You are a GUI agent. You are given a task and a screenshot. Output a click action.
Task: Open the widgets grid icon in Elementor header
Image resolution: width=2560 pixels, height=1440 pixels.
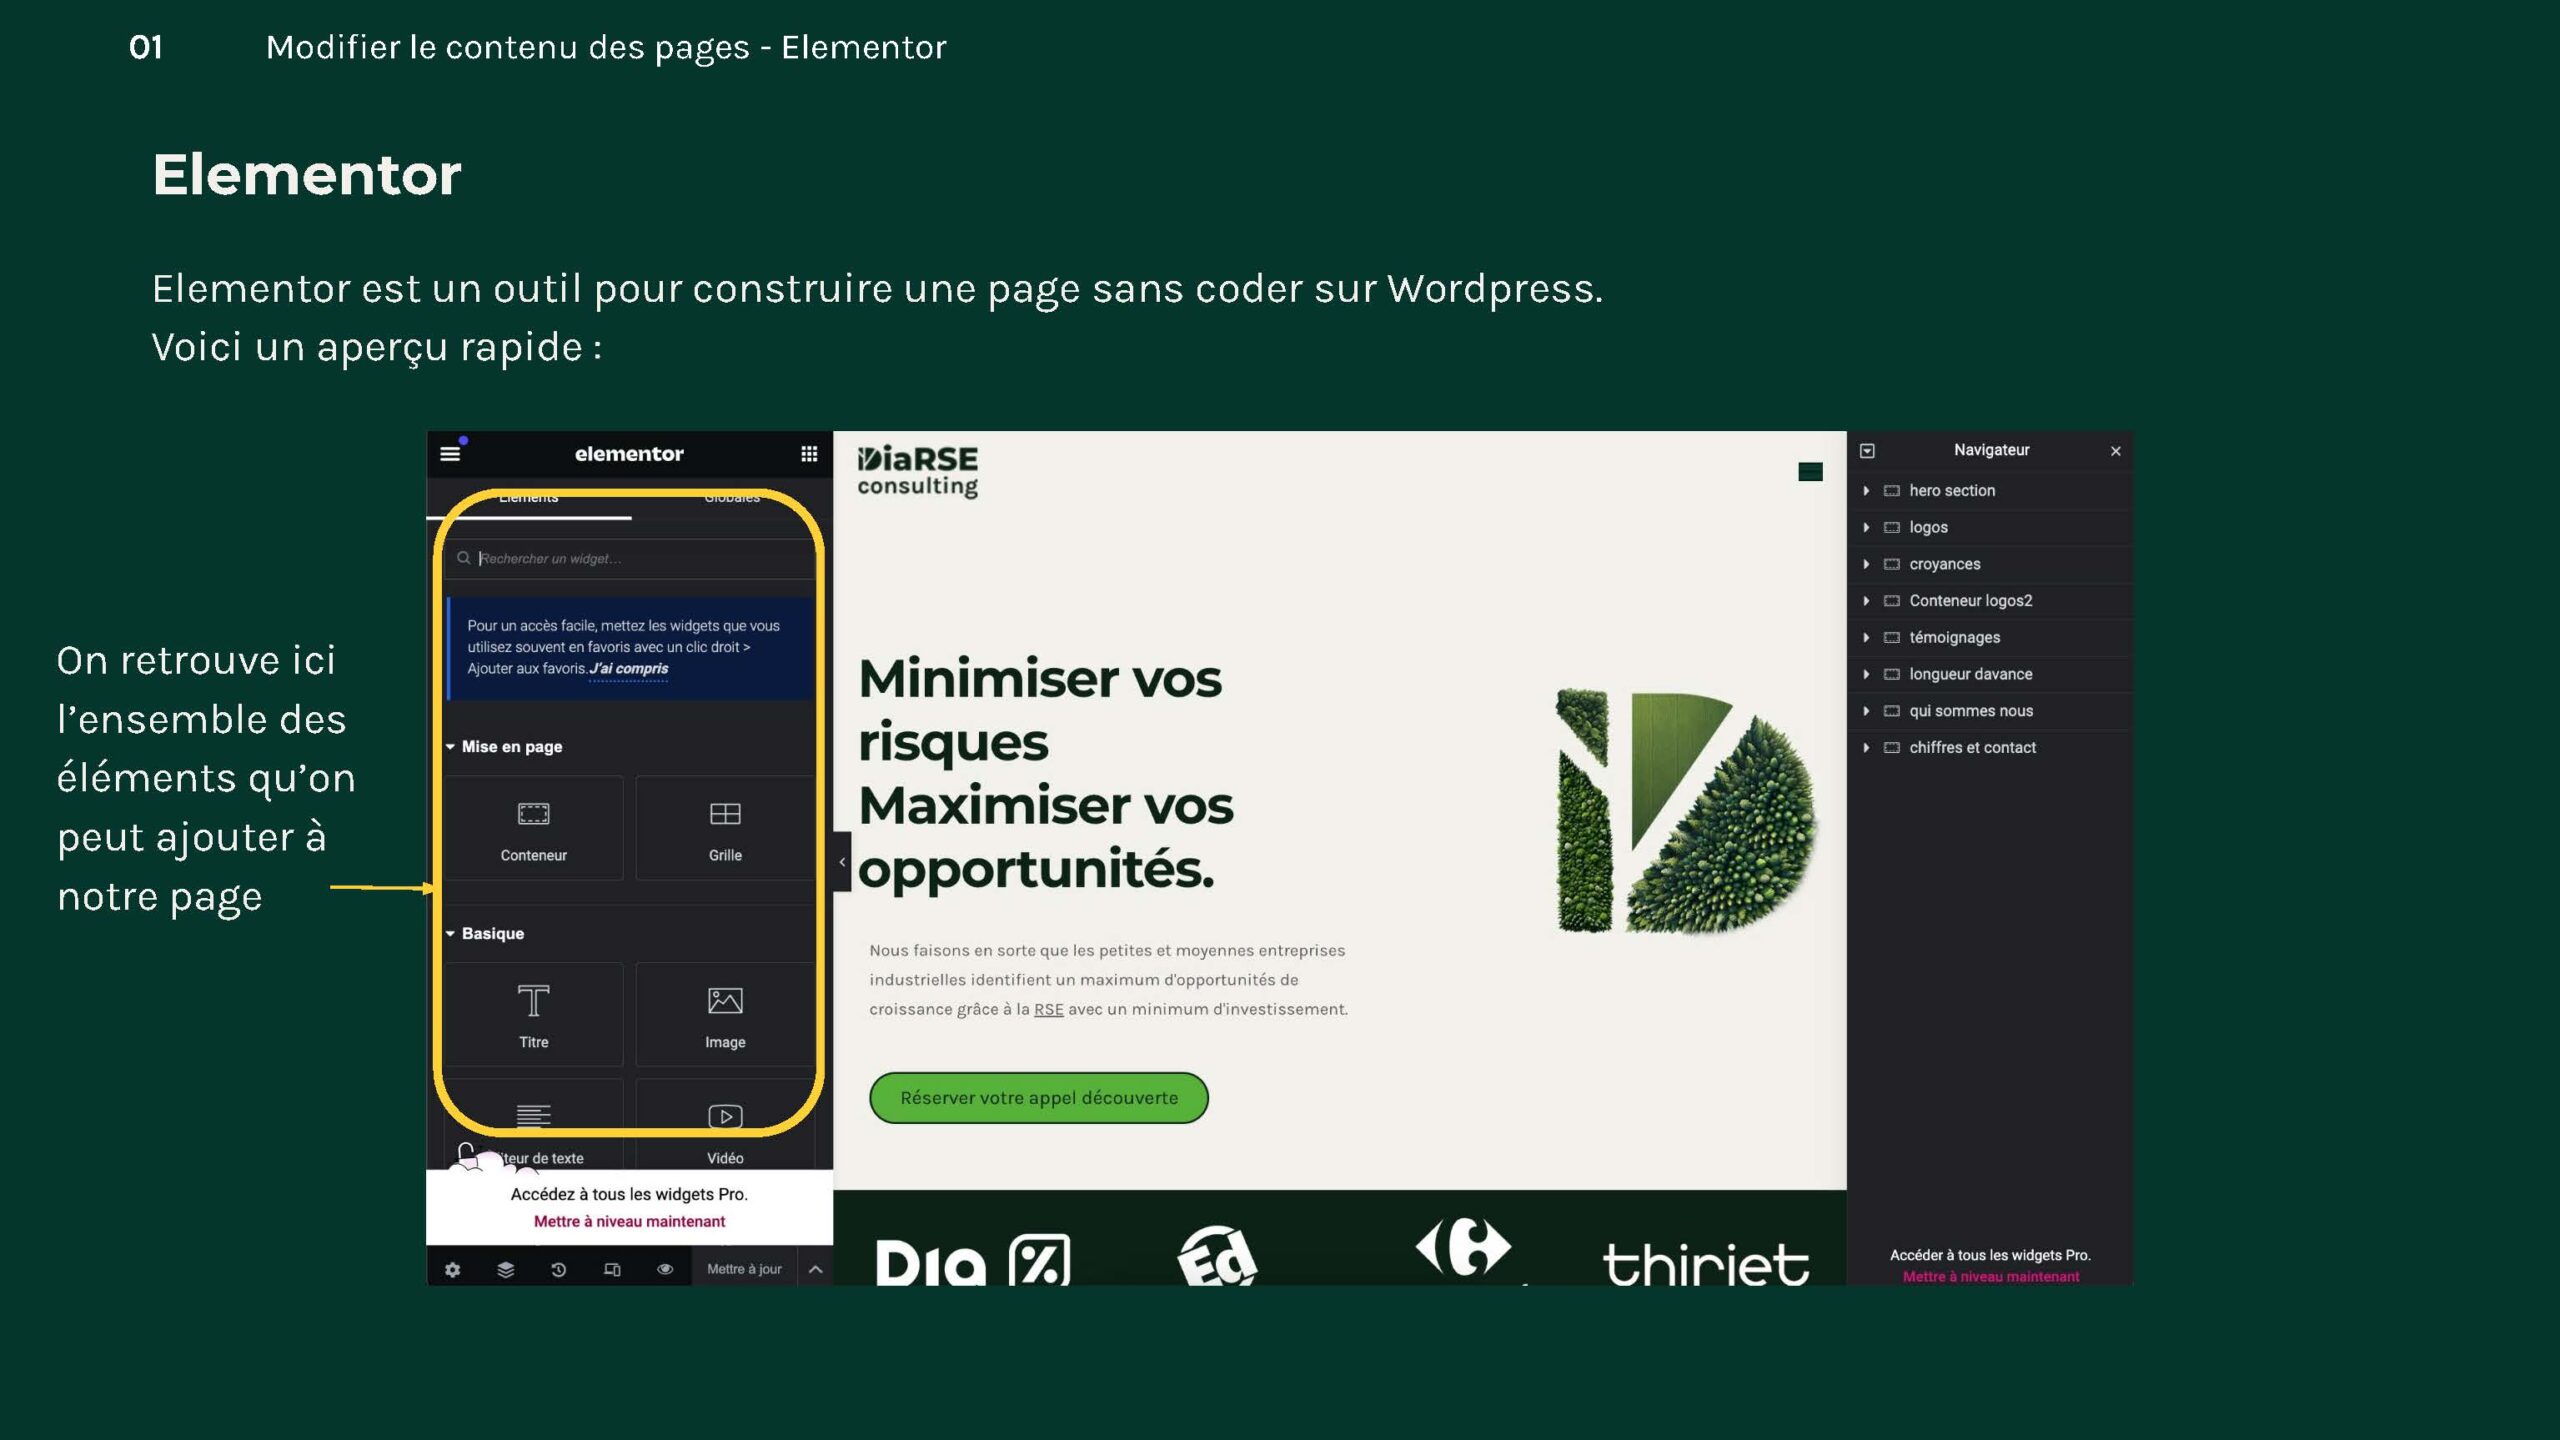click(809, 454)
